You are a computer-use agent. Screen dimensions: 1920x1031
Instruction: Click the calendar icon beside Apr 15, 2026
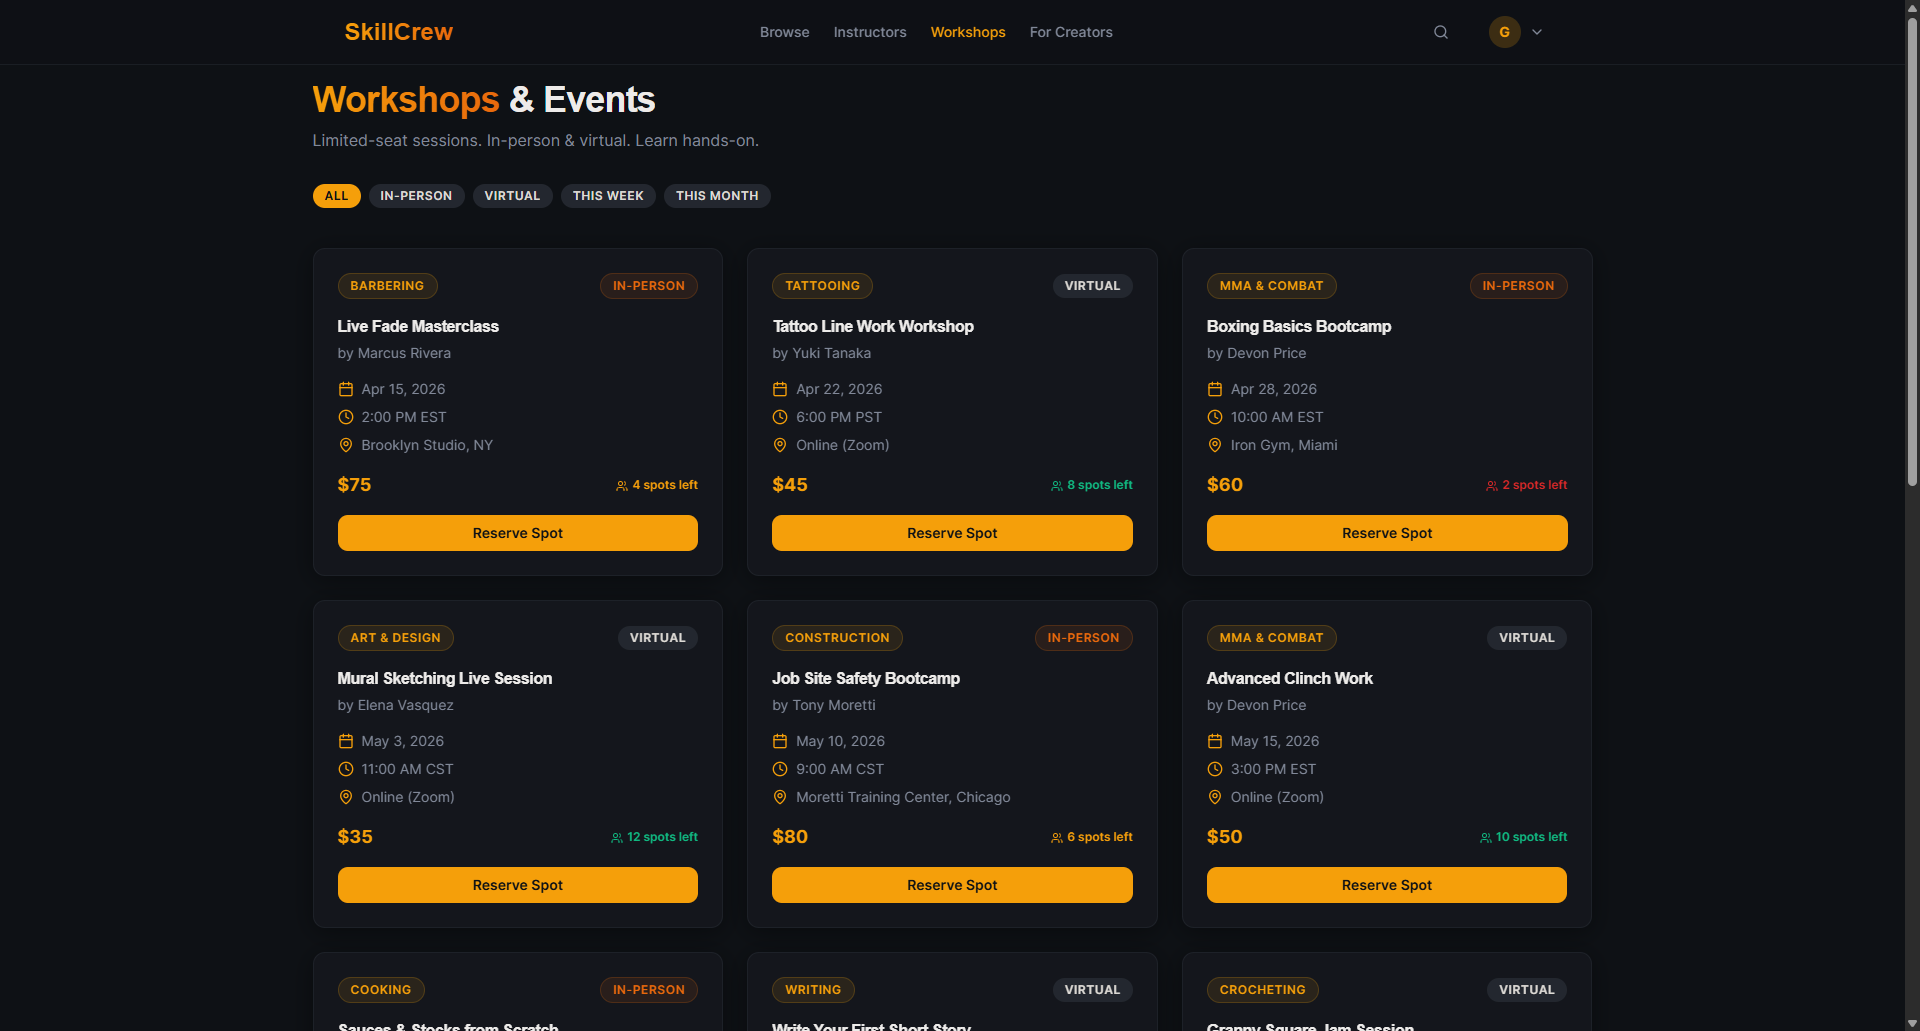346,389
